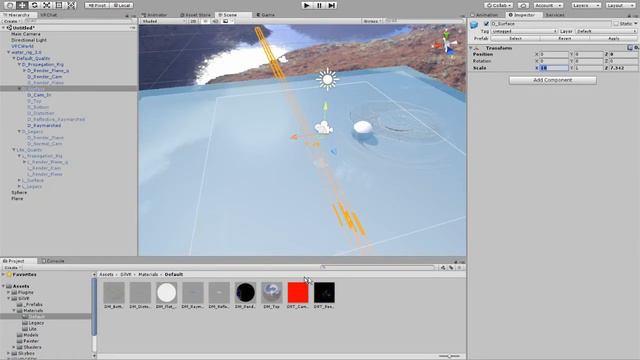Open the cloud services icon button
Viewport: 640px width, 360px height.
(523, 5)
